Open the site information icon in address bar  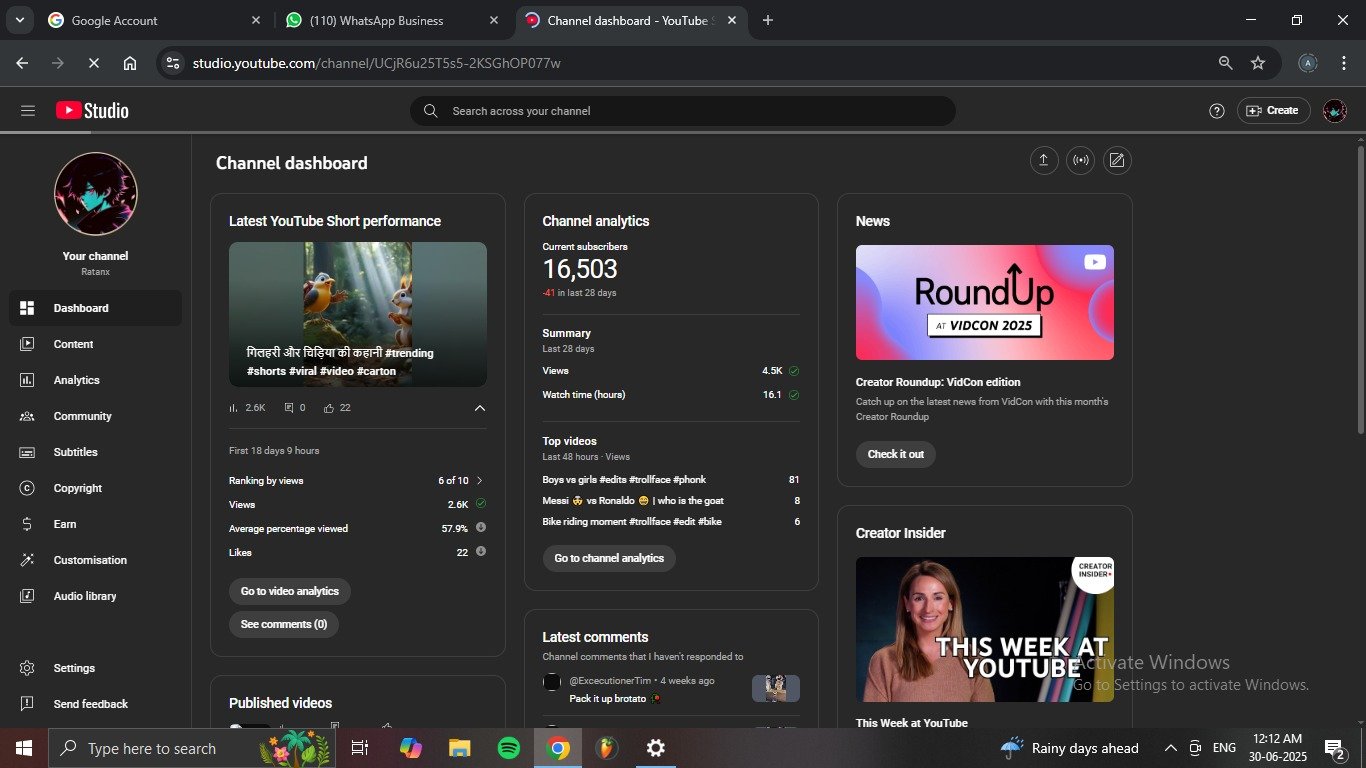(x=173, y=63)
